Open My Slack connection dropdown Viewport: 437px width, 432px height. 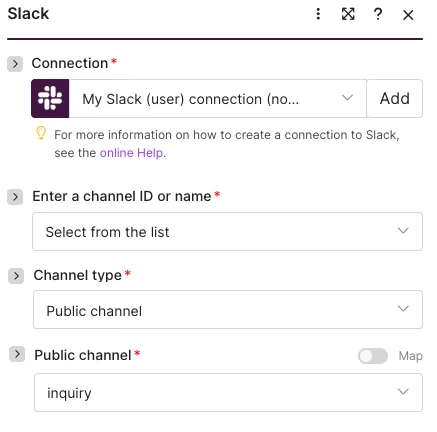218,99
